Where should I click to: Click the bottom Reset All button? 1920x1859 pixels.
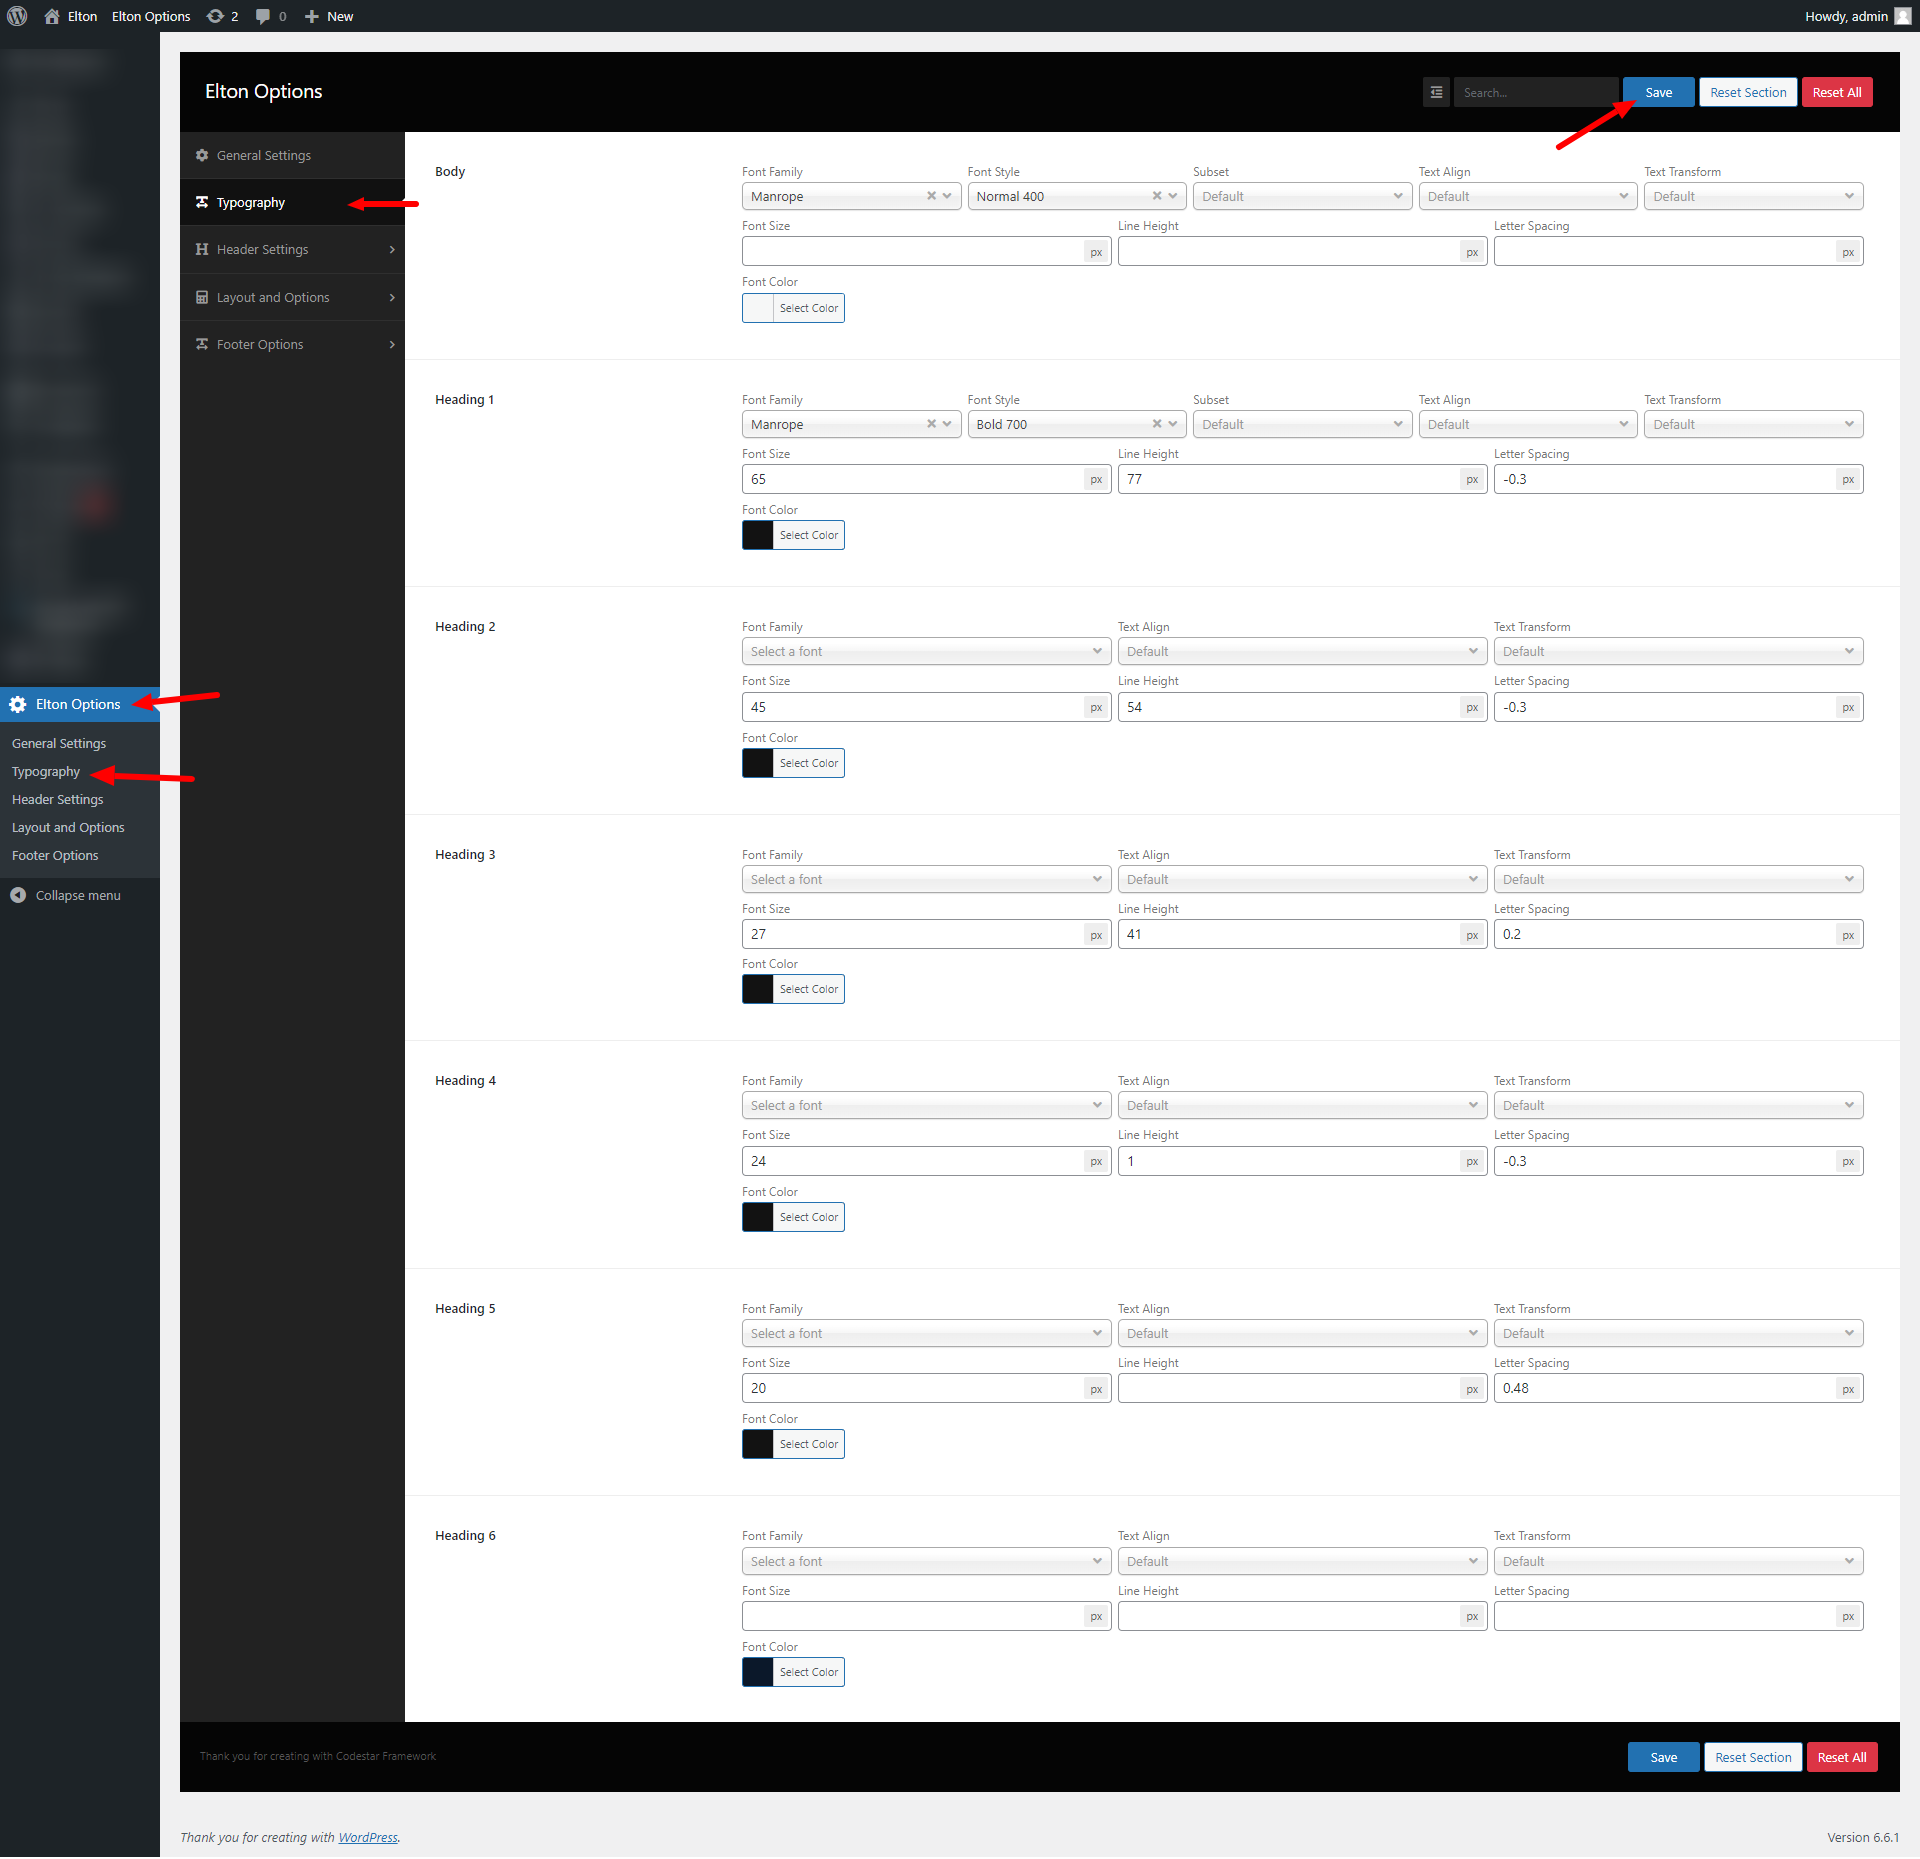point(1841,1757)
